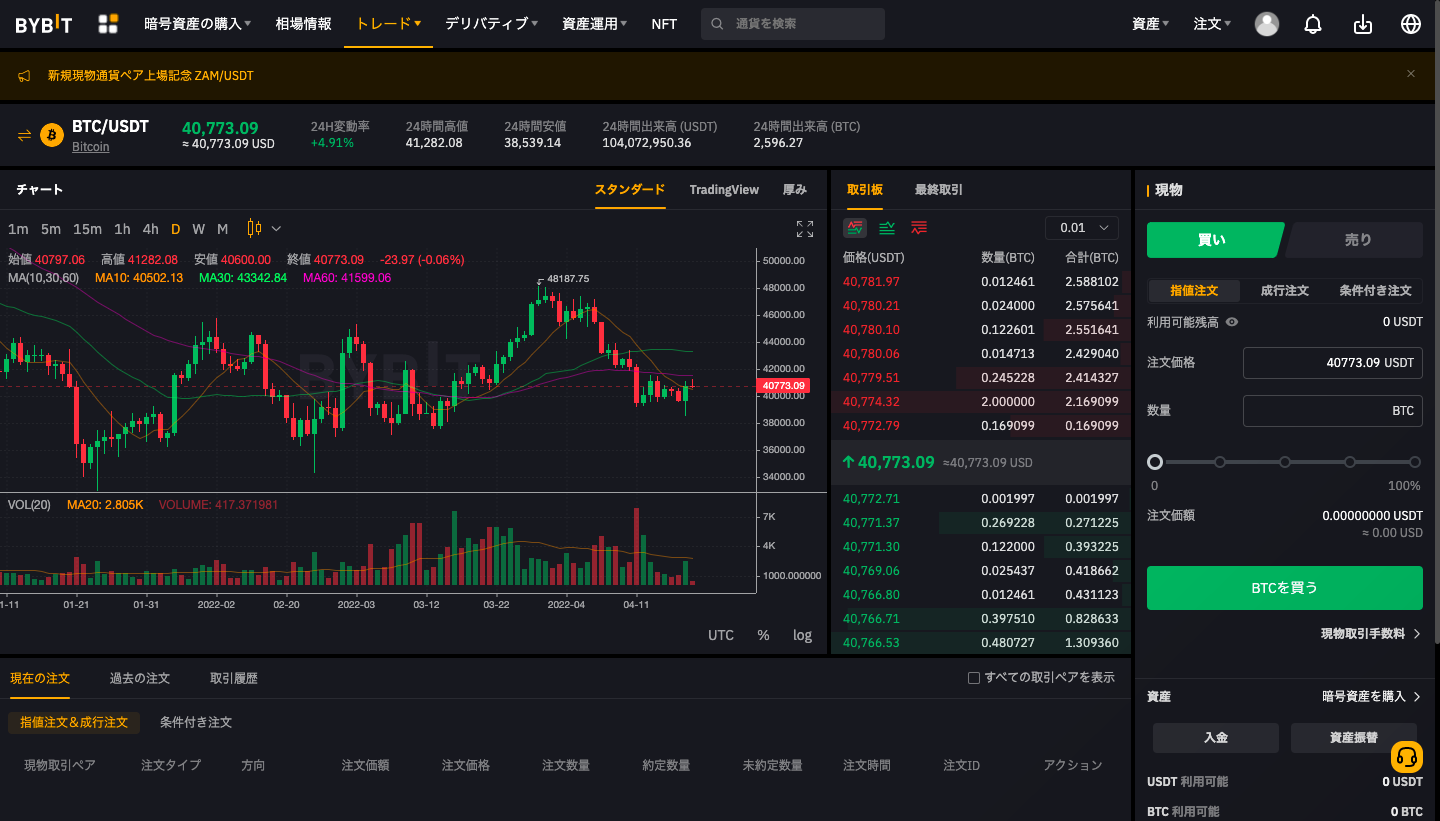Open customer support headset icon
Image resolution: width=1440 pixels, height=821 pixels.
[x=1407, y=757]
